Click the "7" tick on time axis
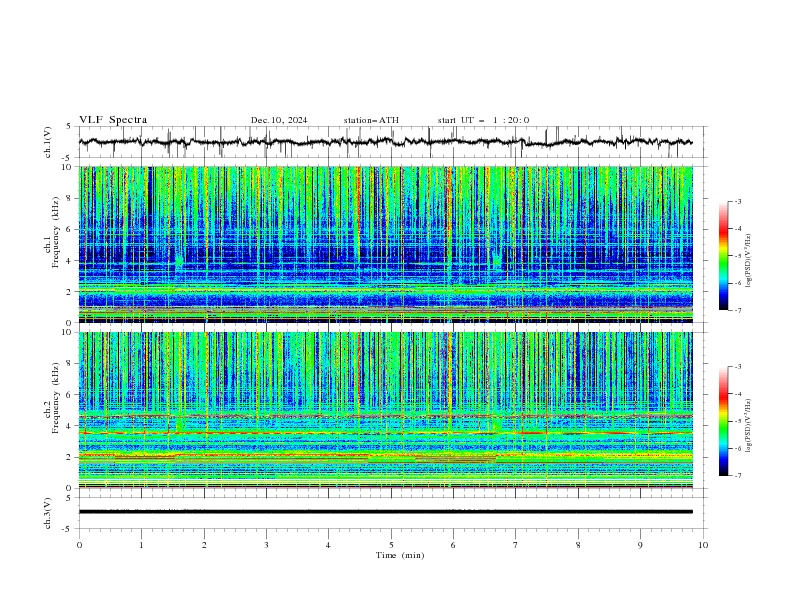Viewport: 792px width, 612px height. click(516, 545)
